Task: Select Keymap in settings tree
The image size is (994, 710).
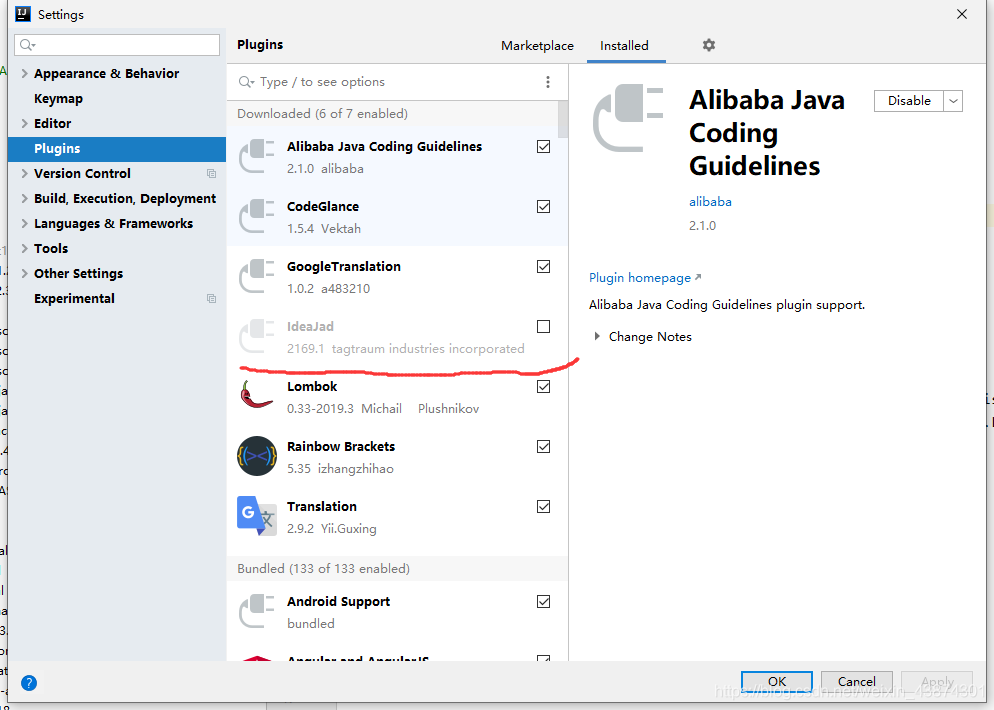Action: coord(58,99)
